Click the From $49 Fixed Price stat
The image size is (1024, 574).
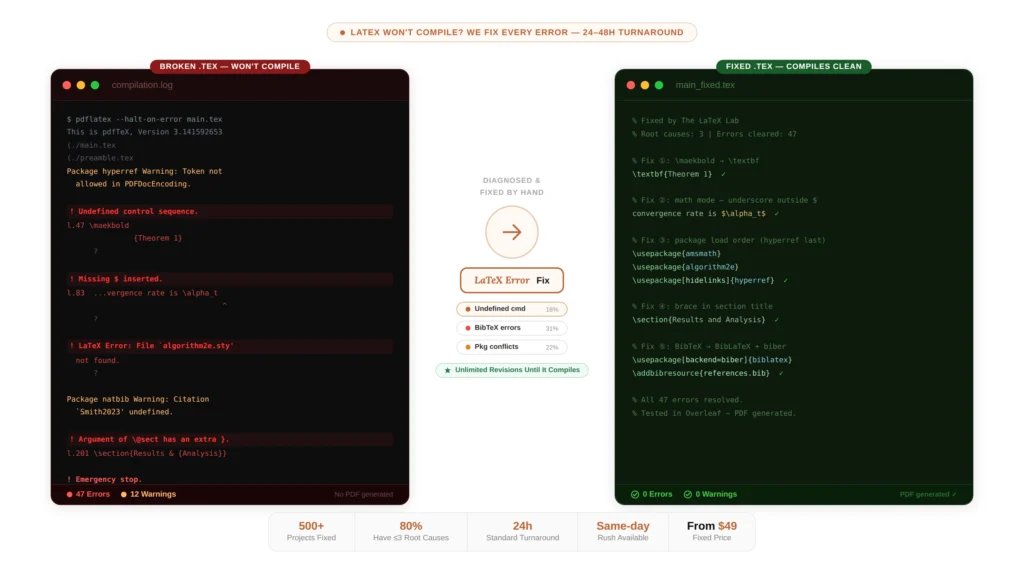712,532
